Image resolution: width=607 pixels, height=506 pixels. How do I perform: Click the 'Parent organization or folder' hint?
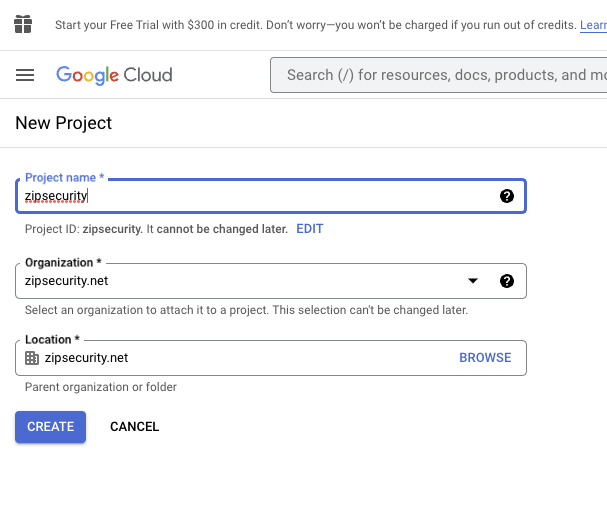(x=101, y=387)
